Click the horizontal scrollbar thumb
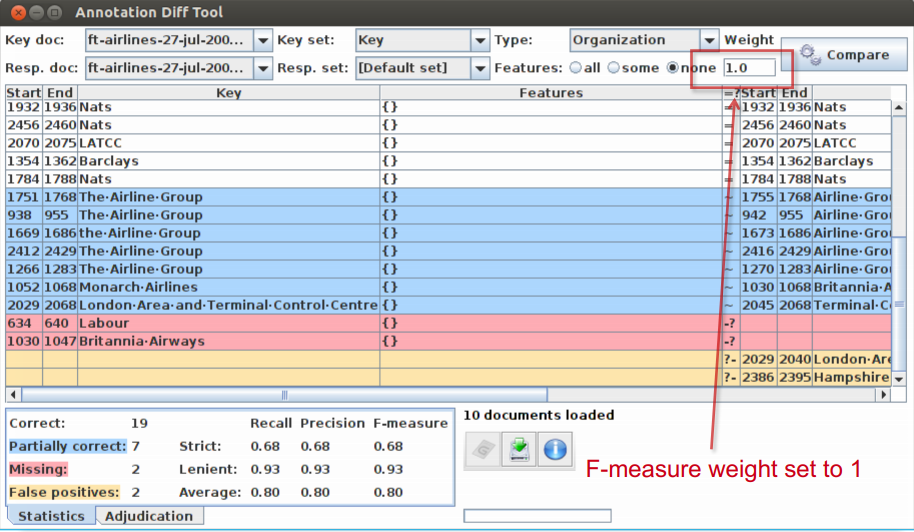 284,394
